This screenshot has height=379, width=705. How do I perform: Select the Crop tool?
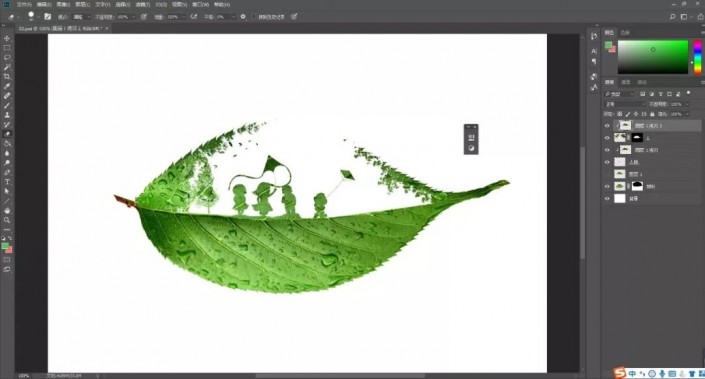[7, 76]
